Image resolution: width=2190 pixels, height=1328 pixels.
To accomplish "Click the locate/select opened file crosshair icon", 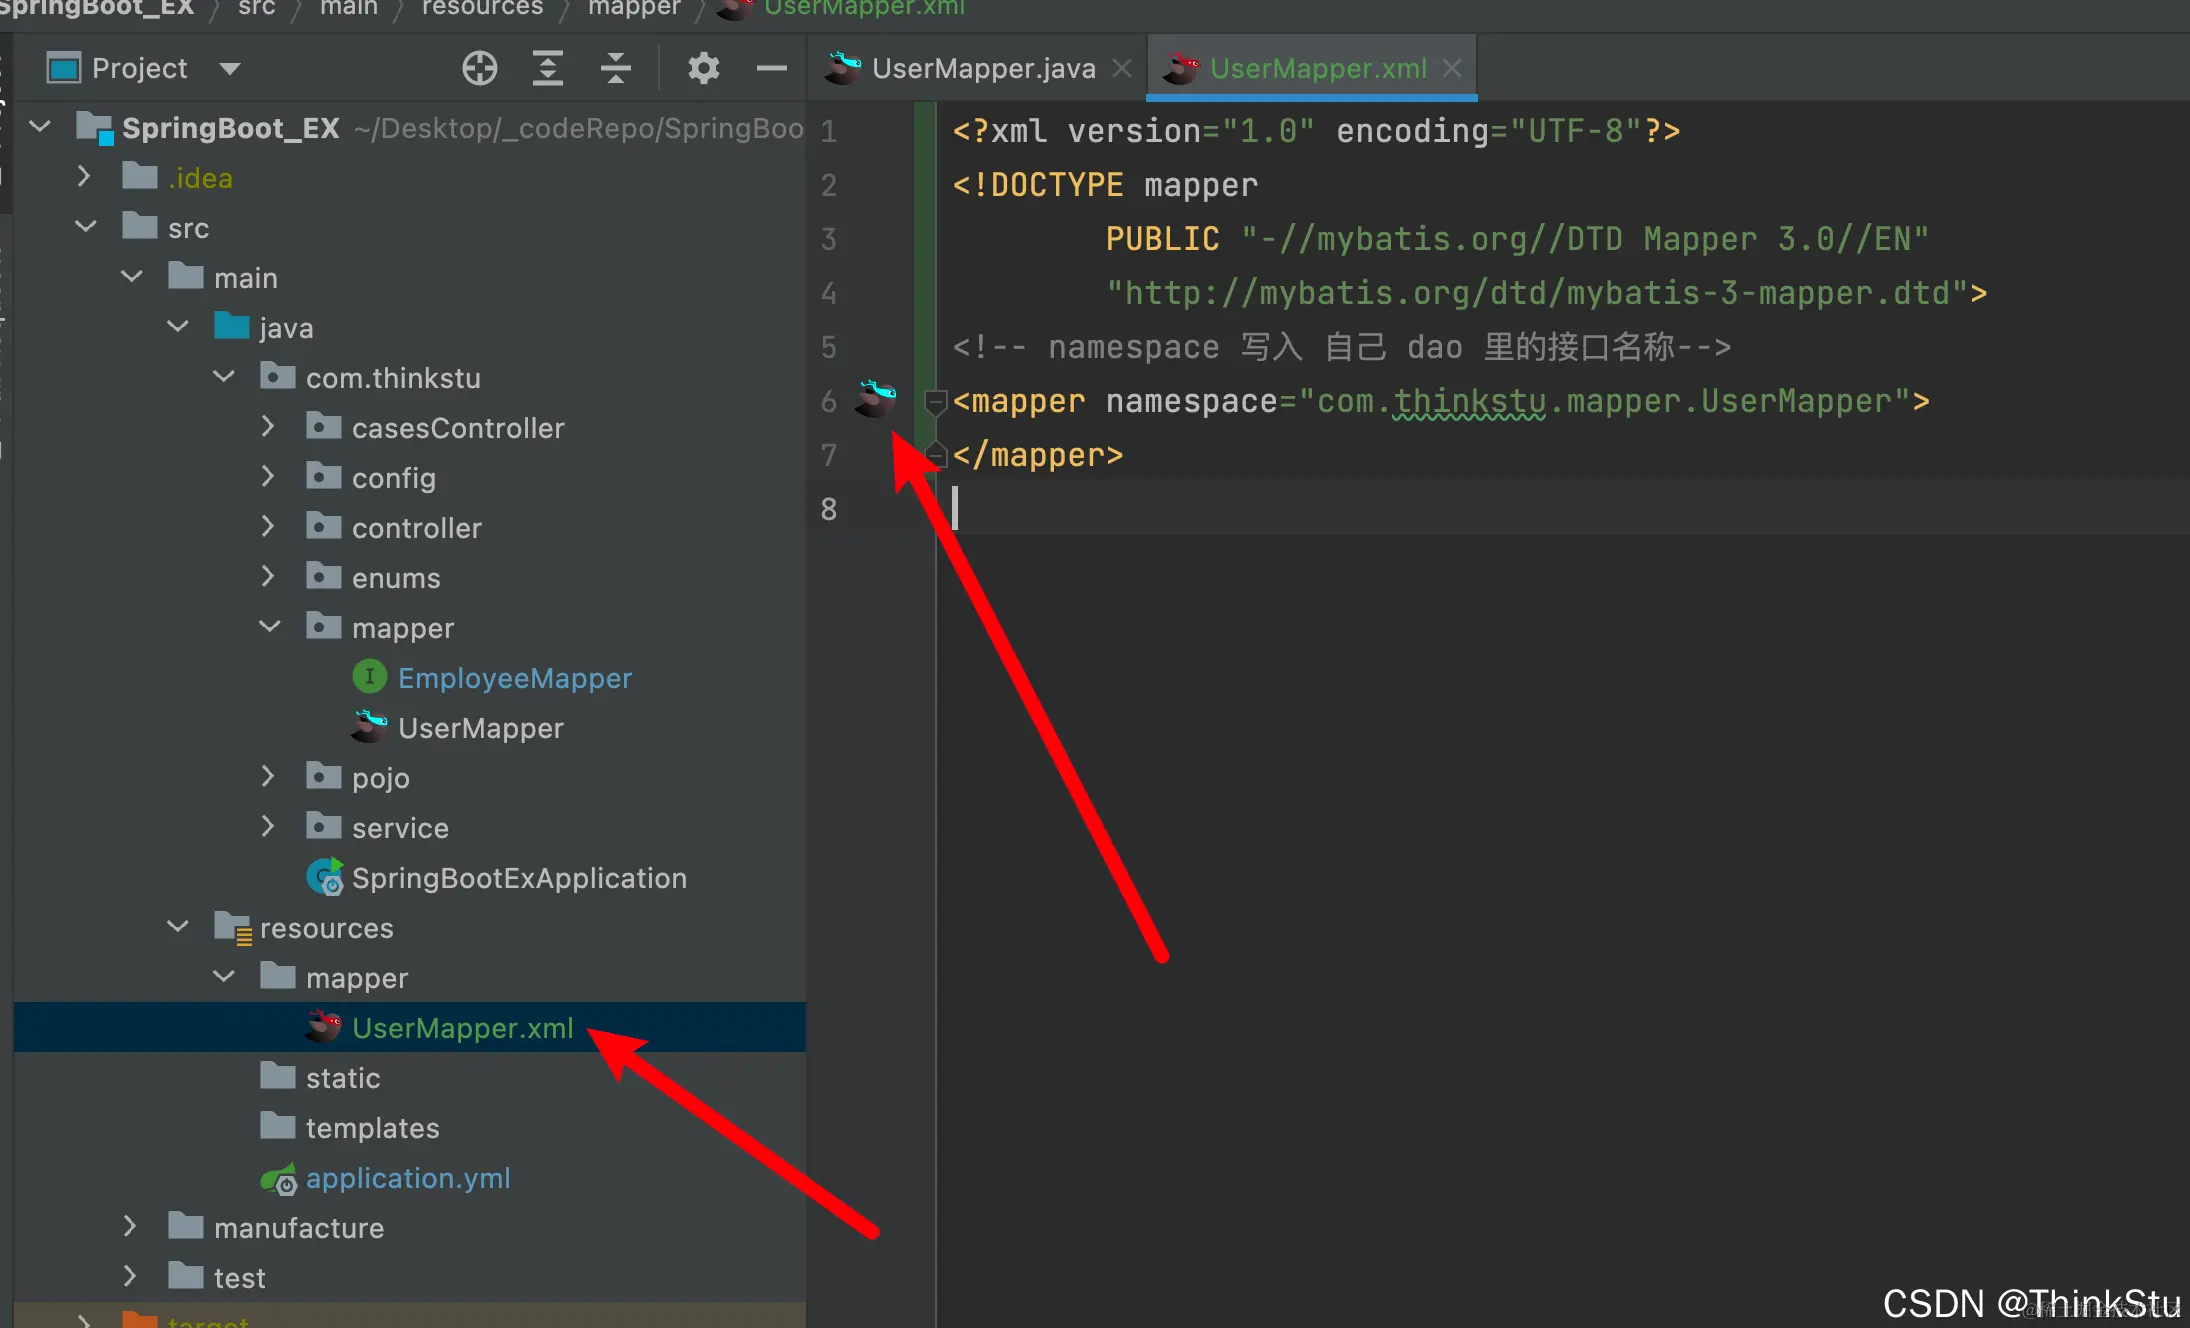I will [479, 68].
